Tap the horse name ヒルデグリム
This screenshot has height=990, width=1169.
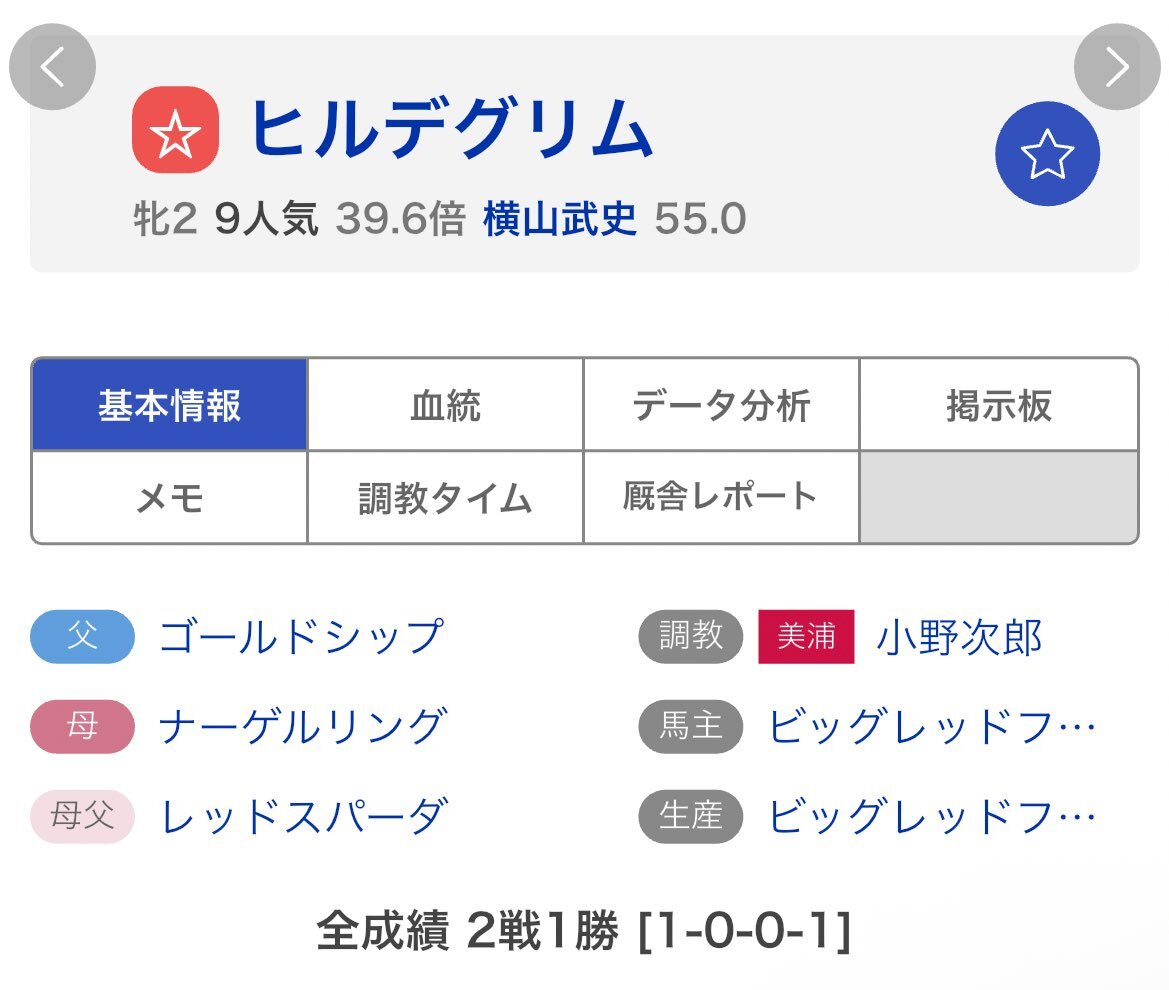[450, 130]
